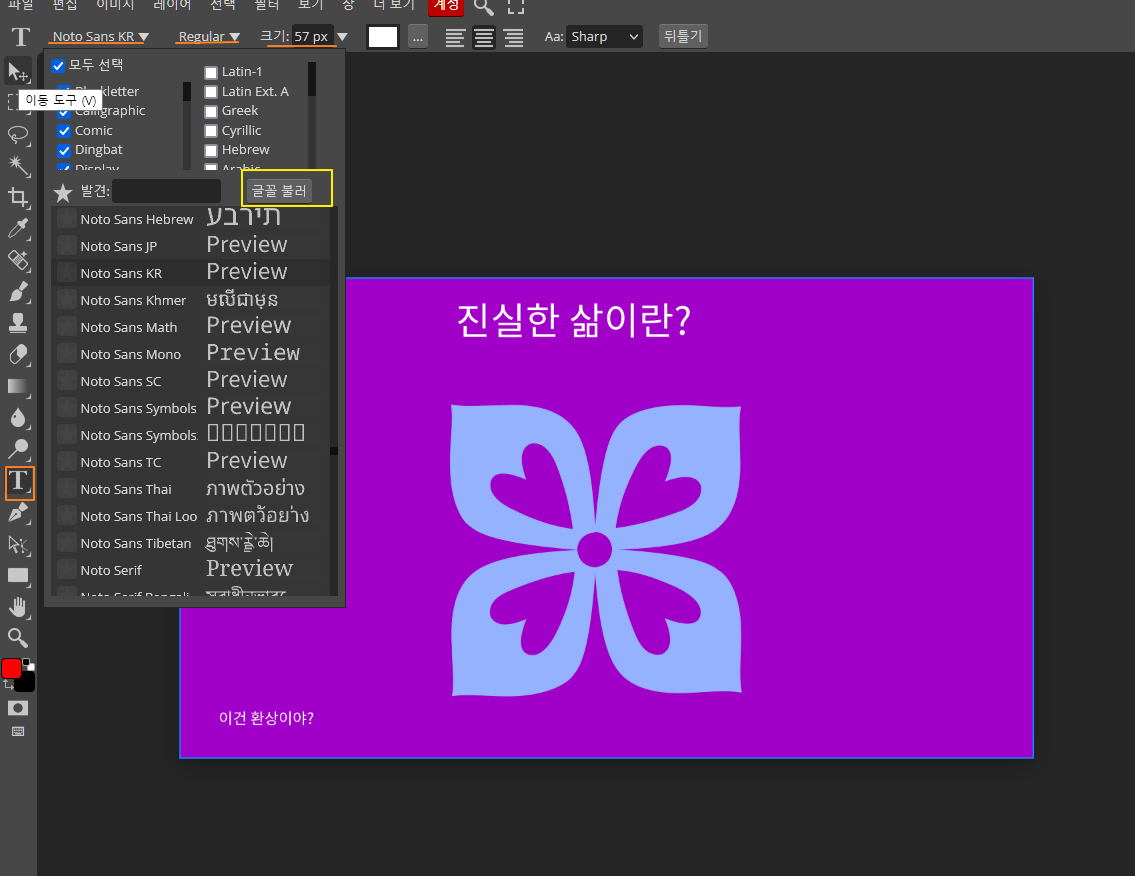This screenshot has width=1135, height=876.
Task: Select the Brush tool
Action: (x=20, y=293)
